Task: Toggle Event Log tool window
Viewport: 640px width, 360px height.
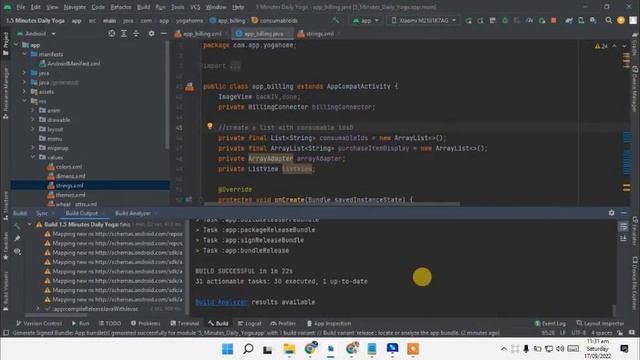Action: pyautogui.click(x=550, y=323)
